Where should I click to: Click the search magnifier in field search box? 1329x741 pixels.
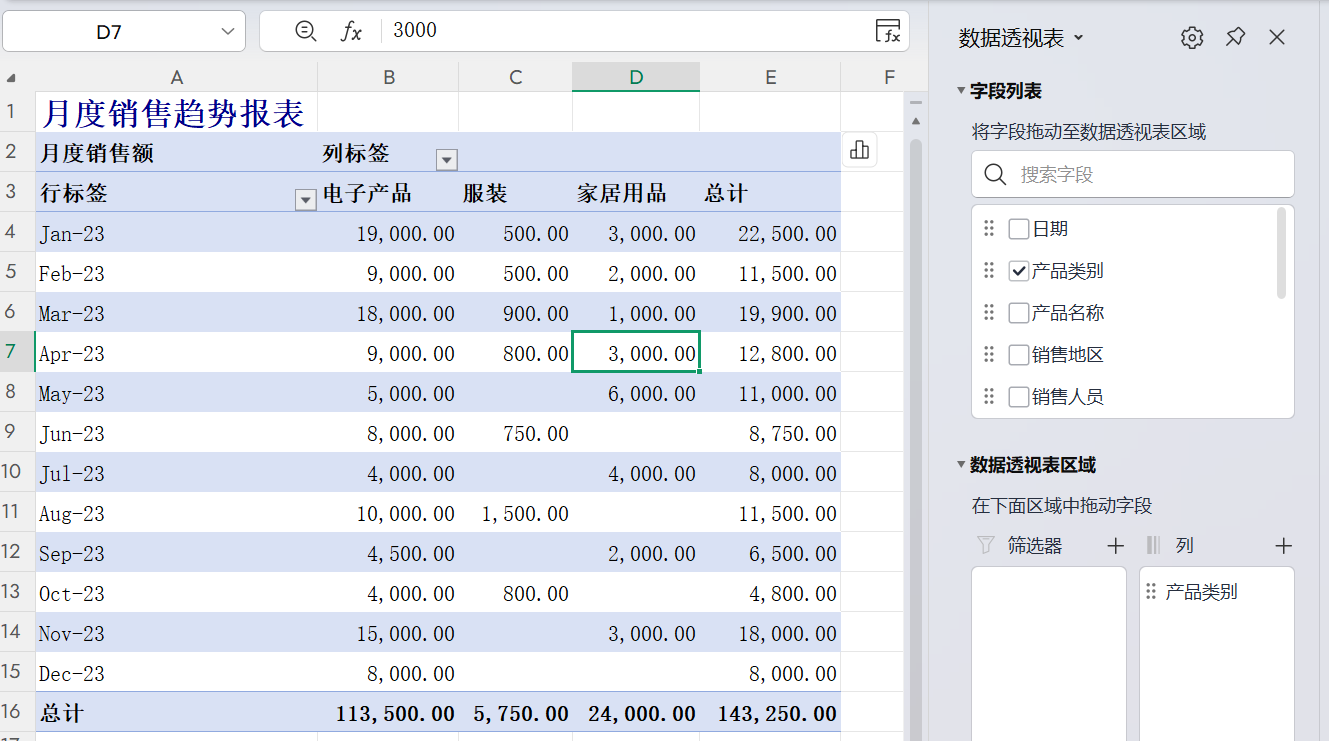pyautogui.click(x=995, y=174)
